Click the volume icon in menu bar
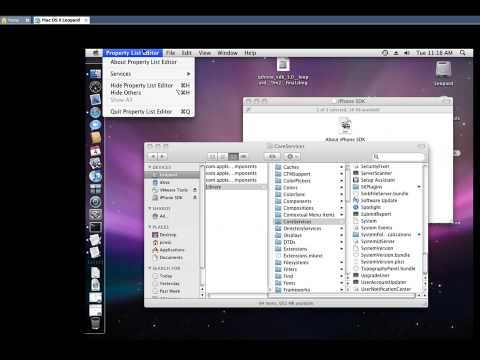480x360 pixels. (407, 53)
